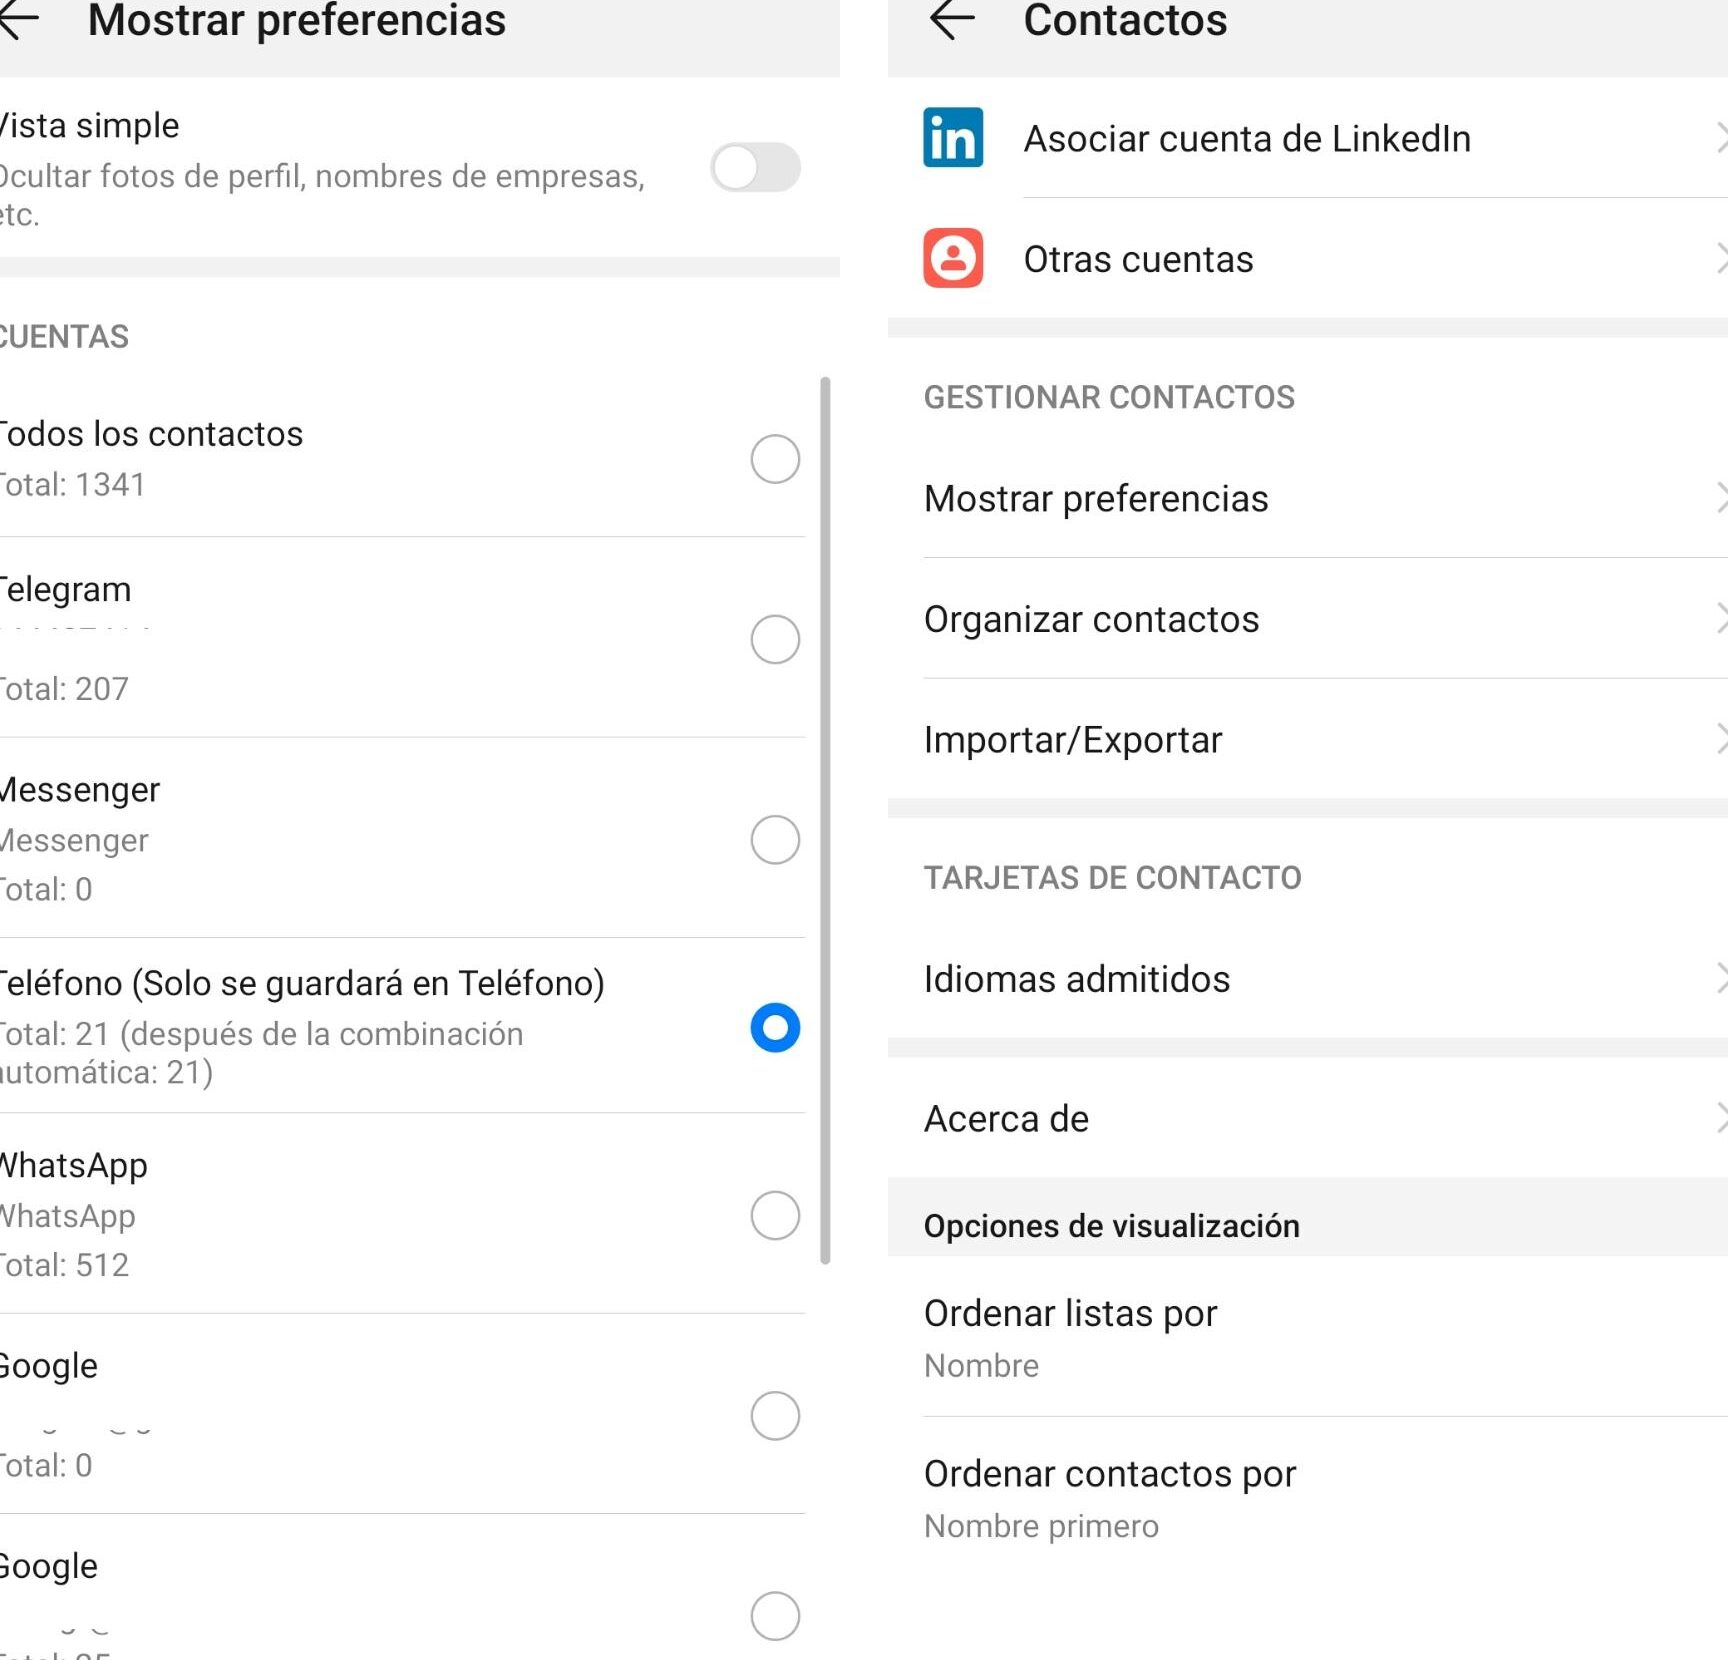Tap the back arrow beside Contactos
Screen dimensions: 1728x1660
click(x=951, y=20)
